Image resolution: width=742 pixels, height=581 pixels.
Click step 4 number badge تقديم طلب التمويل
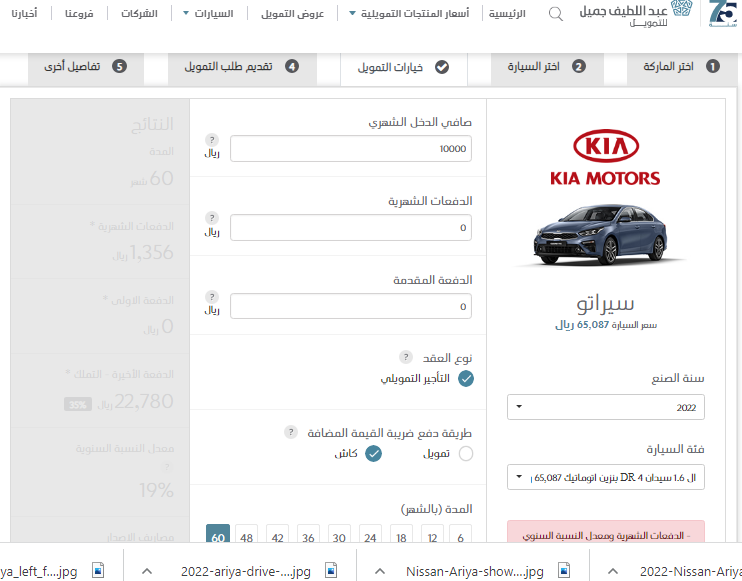click(x=292, y=66)
